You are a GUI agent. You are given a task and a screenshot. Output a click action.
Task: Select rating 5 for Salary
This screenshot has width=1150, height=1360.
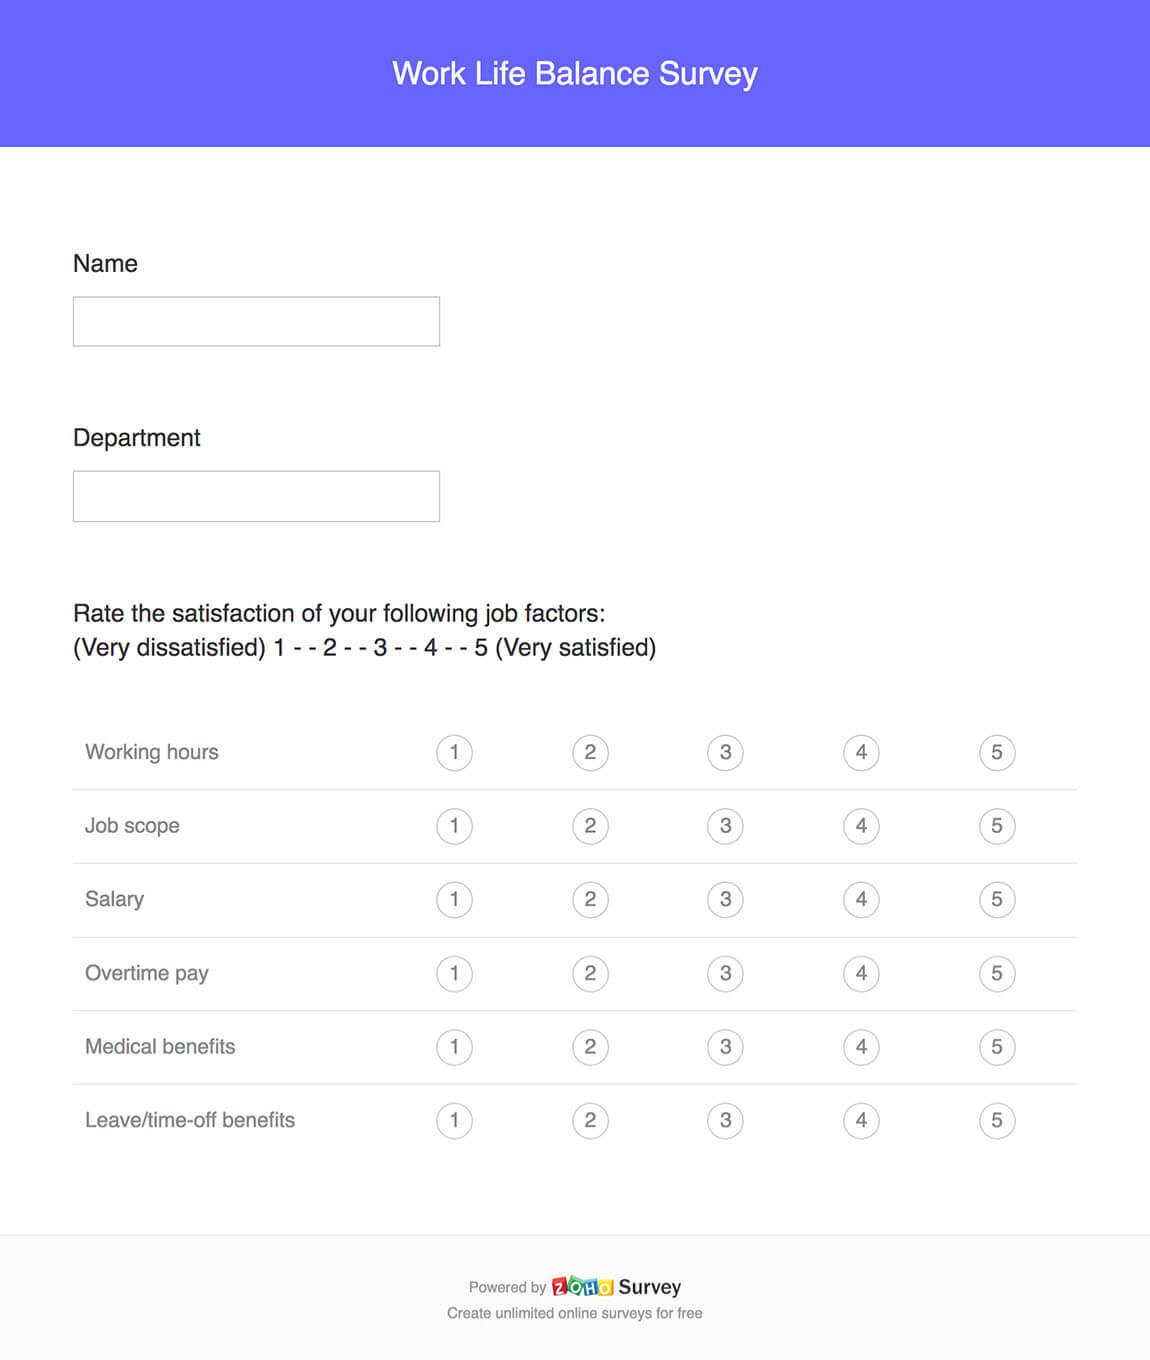[997, 899]
